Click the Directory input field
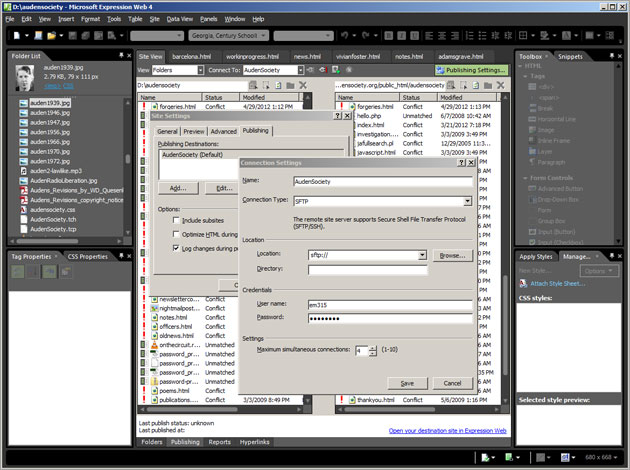The image size is (630, 470). pyautogui.click(x=368, y=270)
